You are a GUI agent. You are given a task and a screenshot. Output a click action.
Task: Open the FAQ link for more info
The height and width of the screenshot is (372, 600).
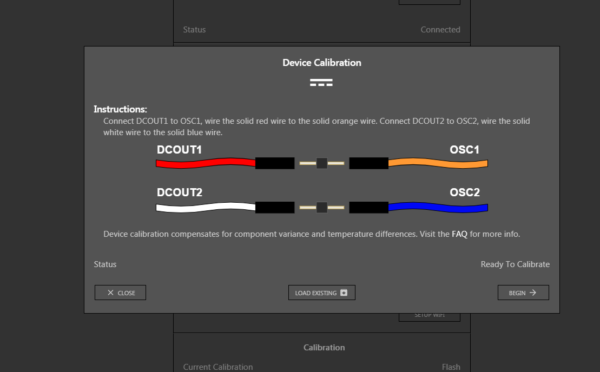tap(459, 234)
